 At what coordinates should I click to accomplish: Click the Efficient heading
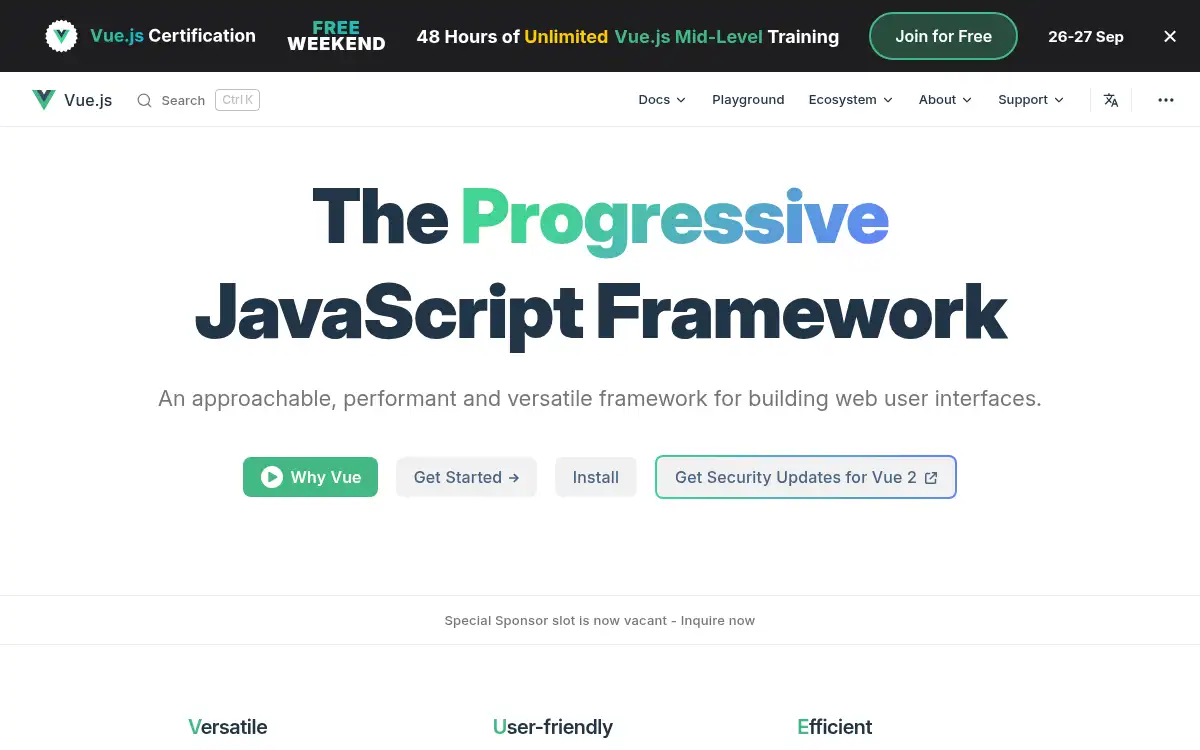pos(835,727)
